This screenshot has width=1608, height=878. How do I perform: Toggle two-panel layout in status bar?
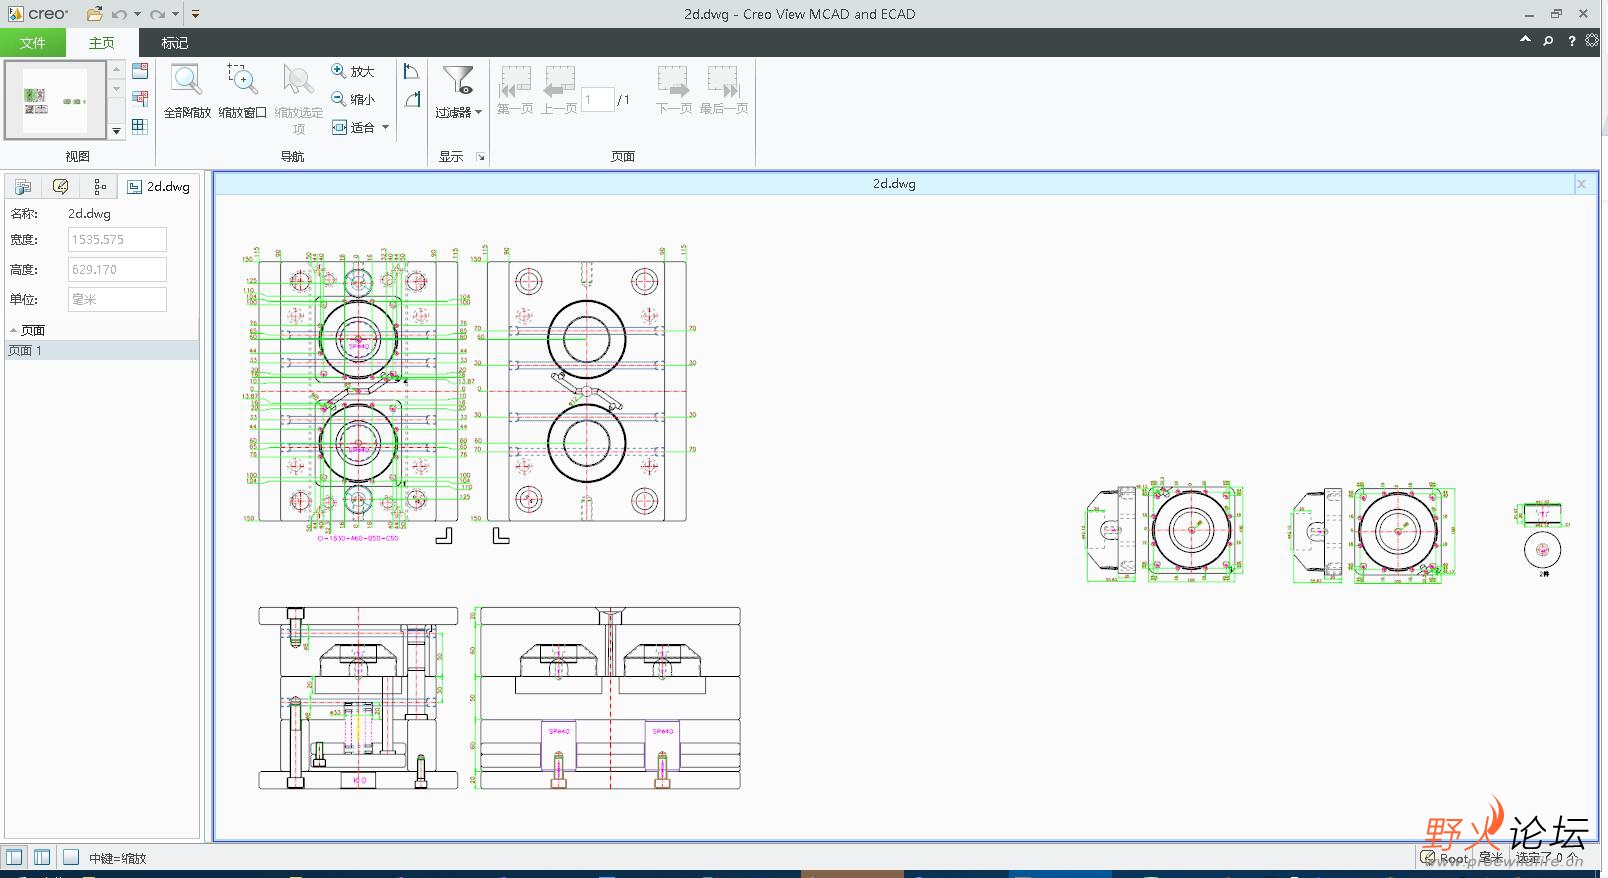click(42, 857)
